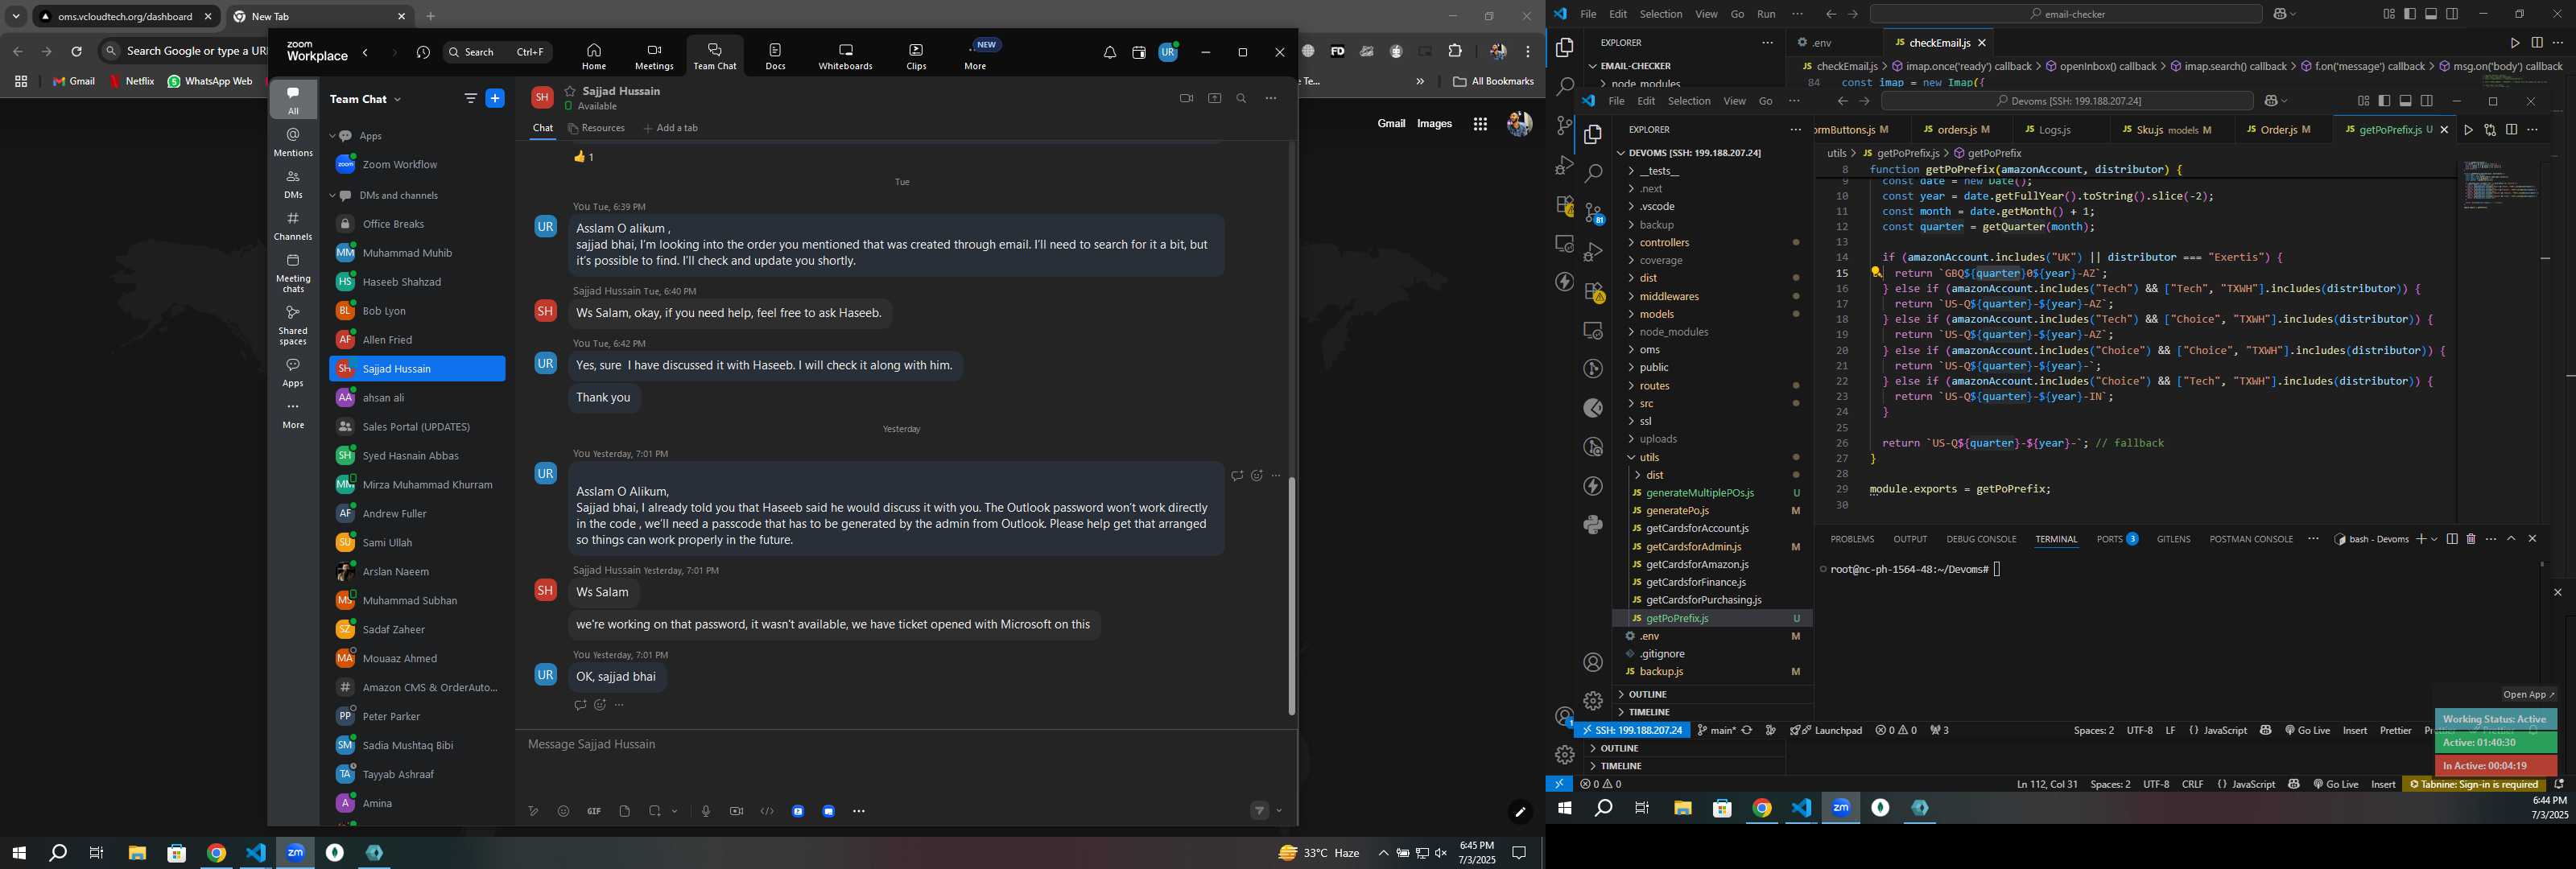Open Channels in the Zoom sidebar
Screen dimensions: 2576x869
pyautogui.click(x=293, y=226)
